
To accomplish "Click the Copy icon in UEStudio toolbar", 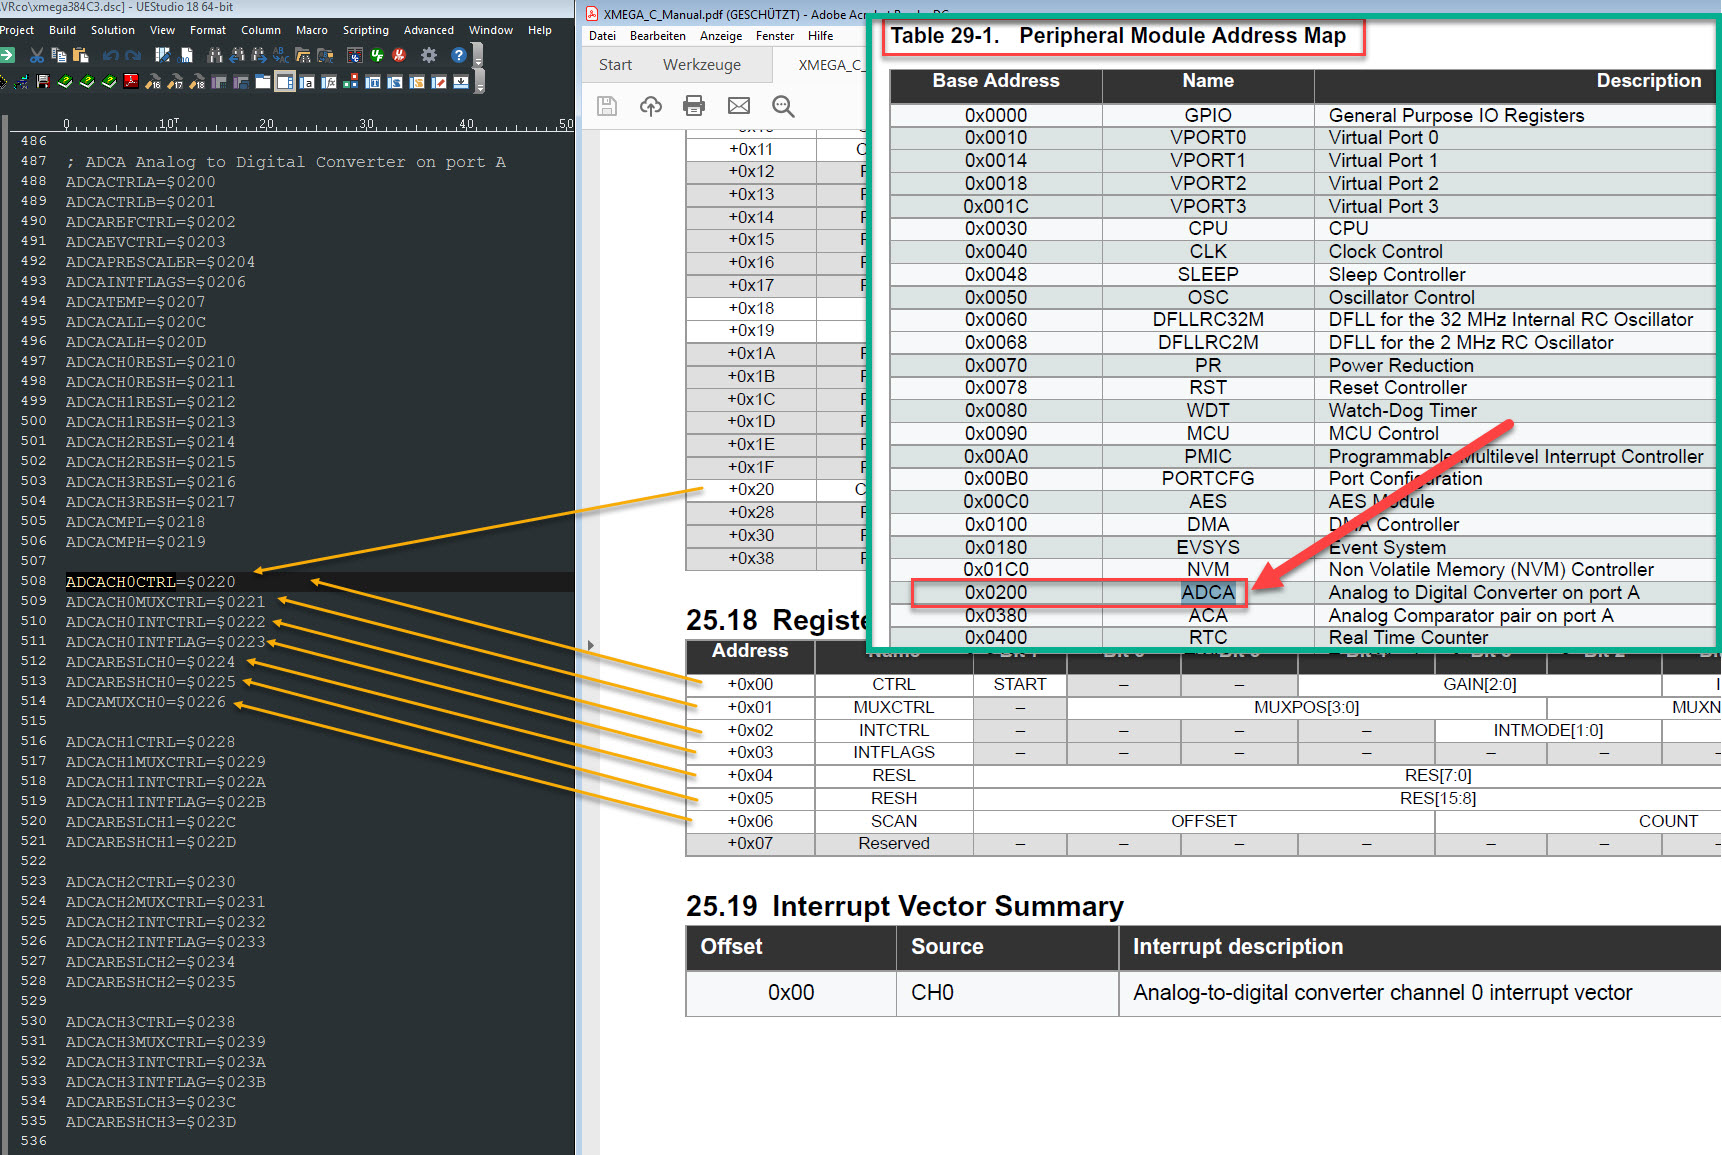I will click(59, 55).
